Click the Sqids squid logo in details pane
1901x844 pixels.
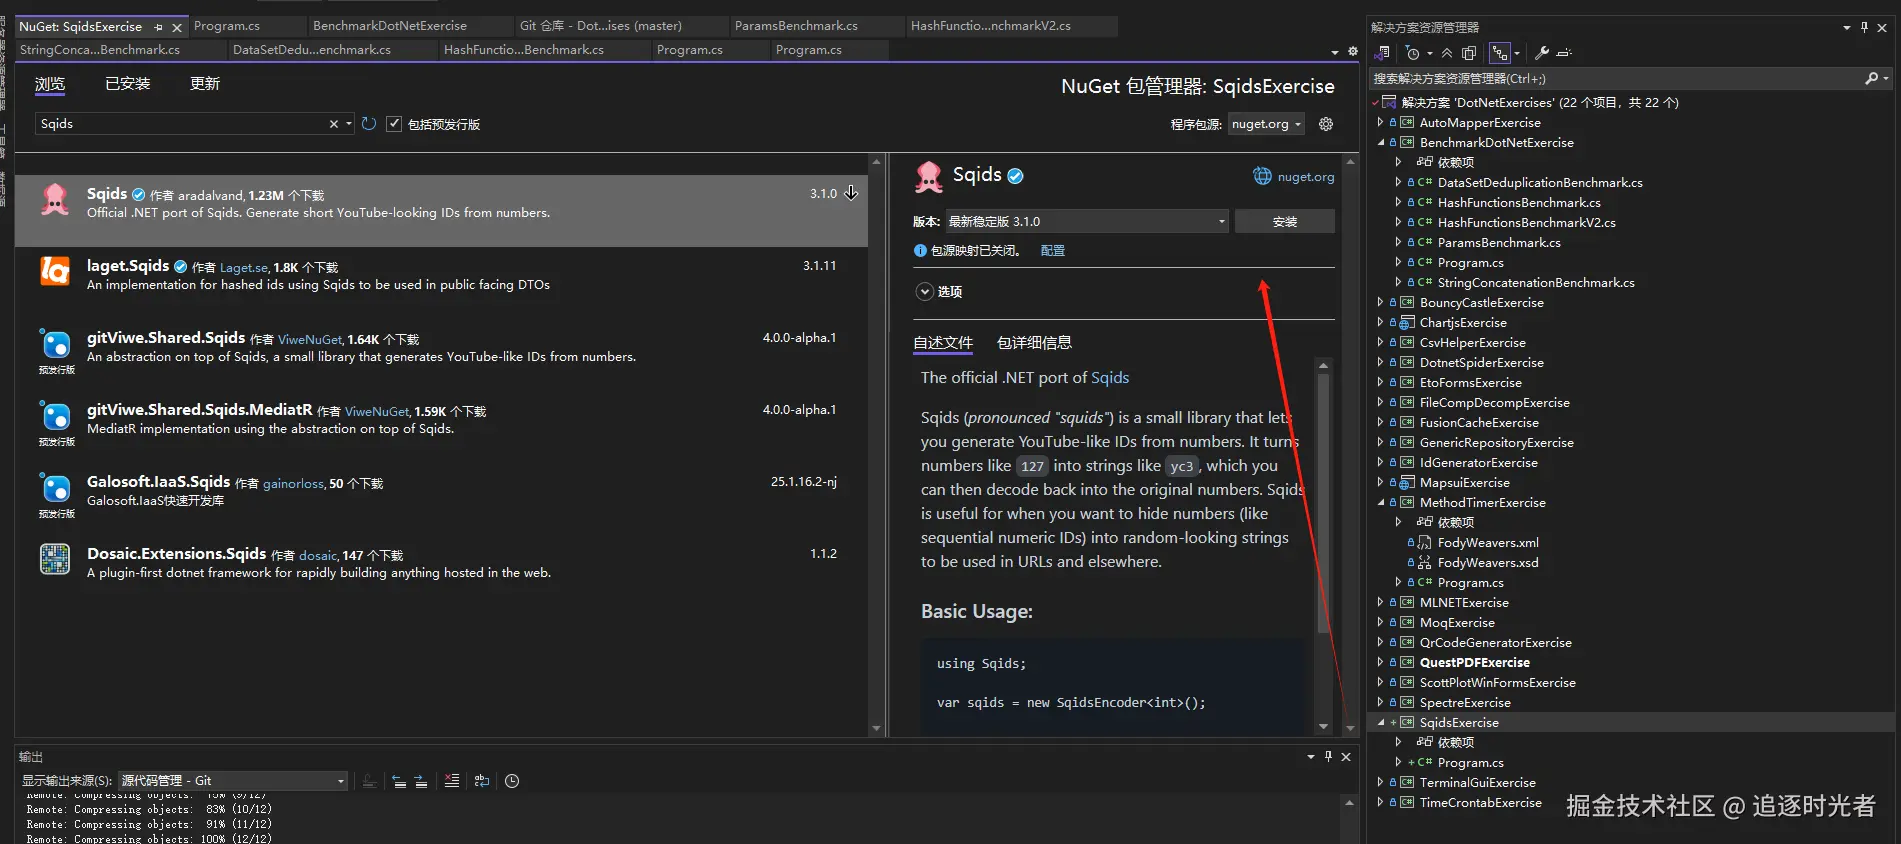[929, 177]
